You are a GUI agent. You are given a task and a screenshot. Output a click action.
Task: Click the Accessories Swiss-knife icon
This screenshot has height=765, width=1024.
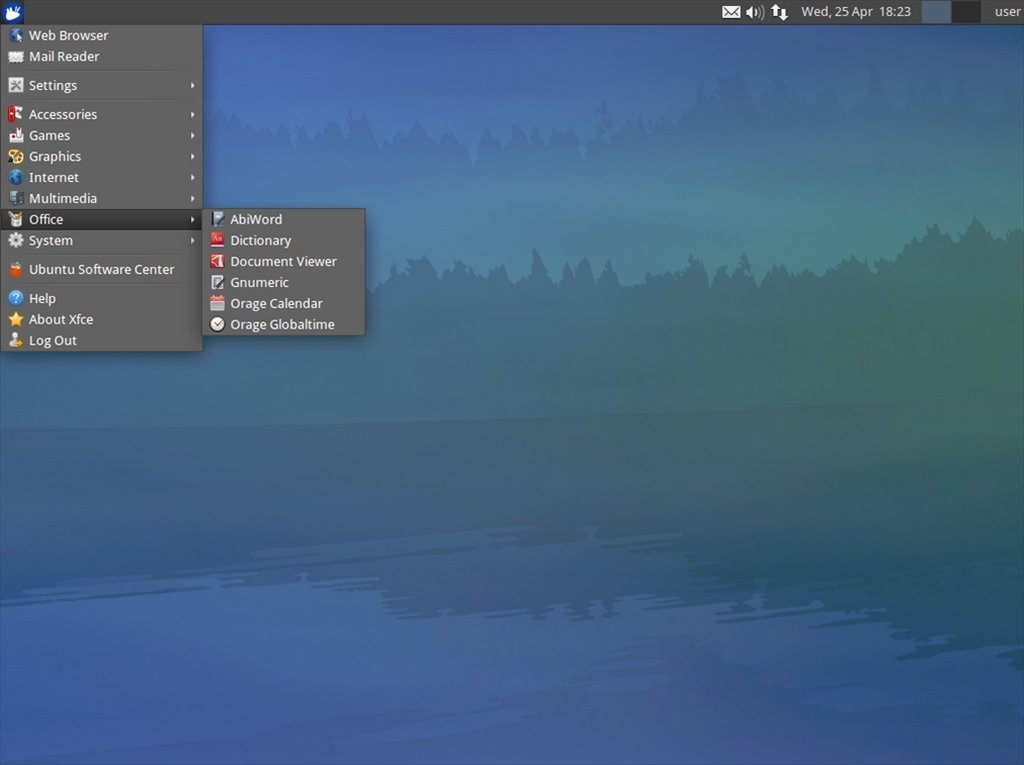(x=16, y=114)
